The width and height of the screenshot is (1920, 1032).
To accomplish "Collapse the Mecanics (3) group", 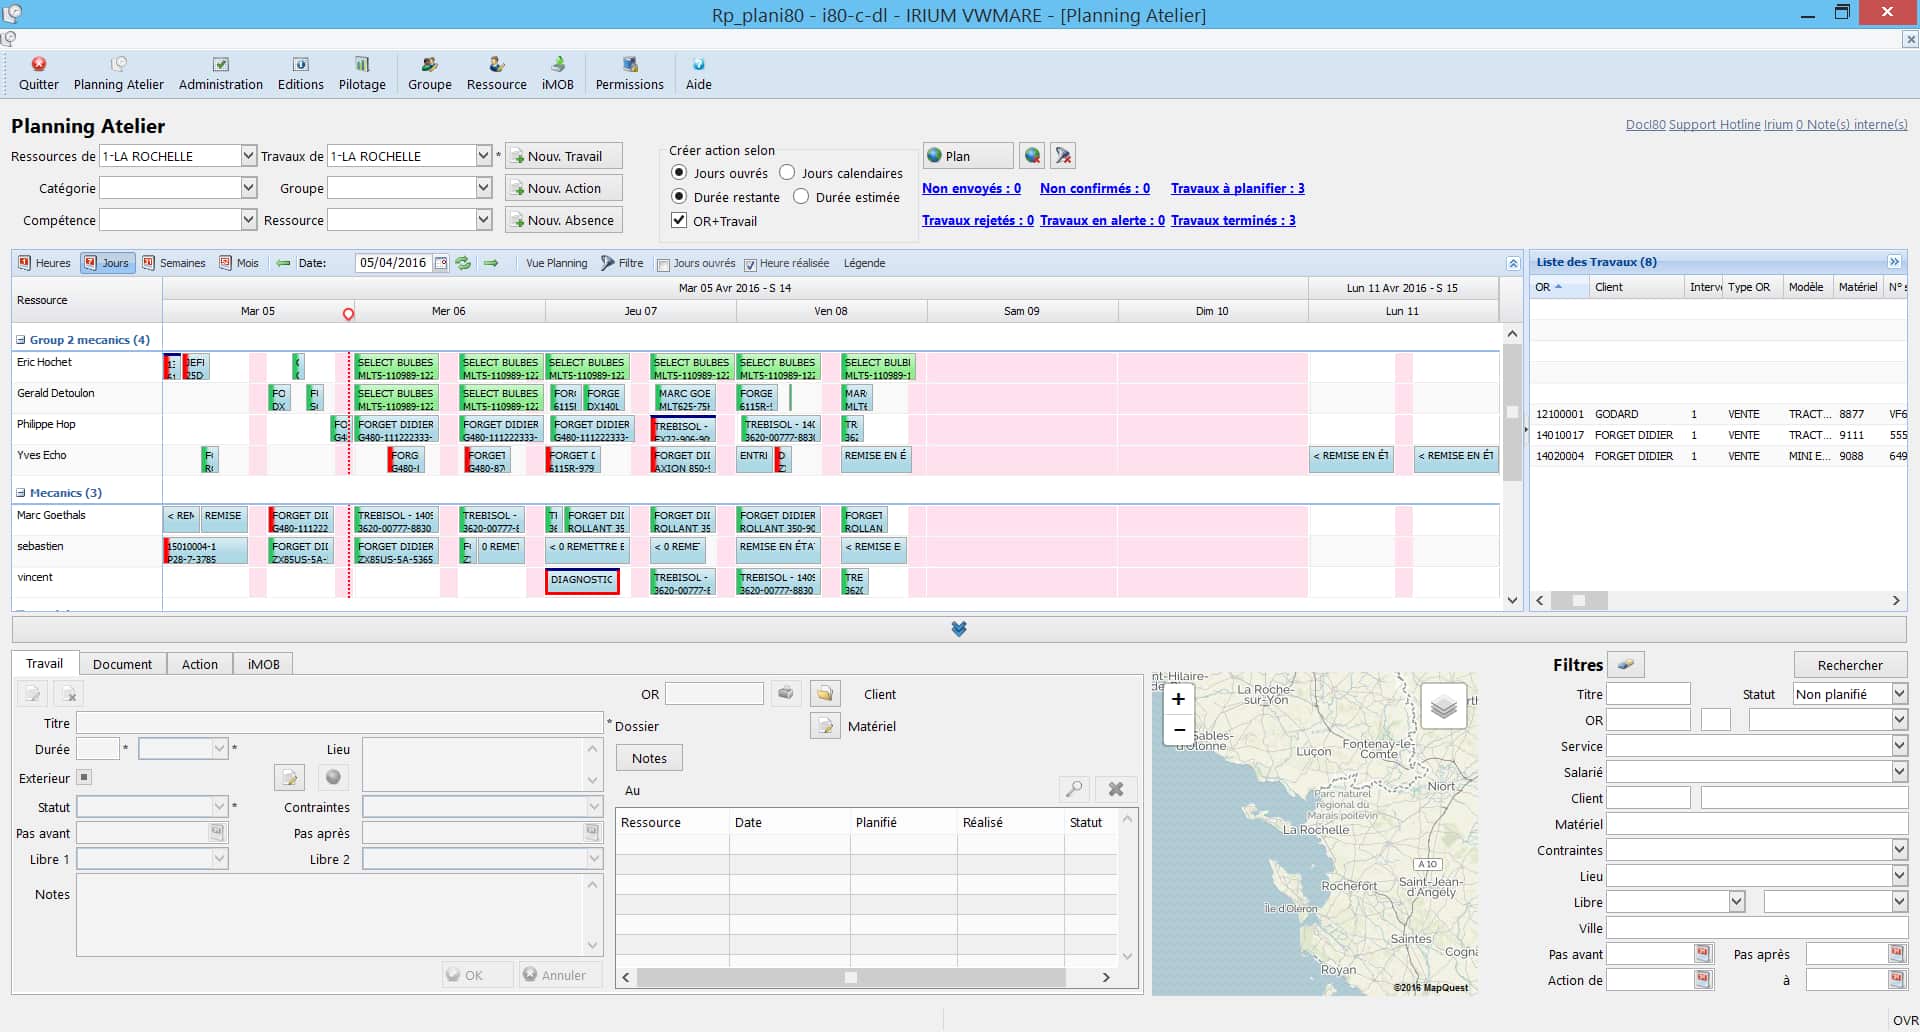I will click(x=19, y=492).
